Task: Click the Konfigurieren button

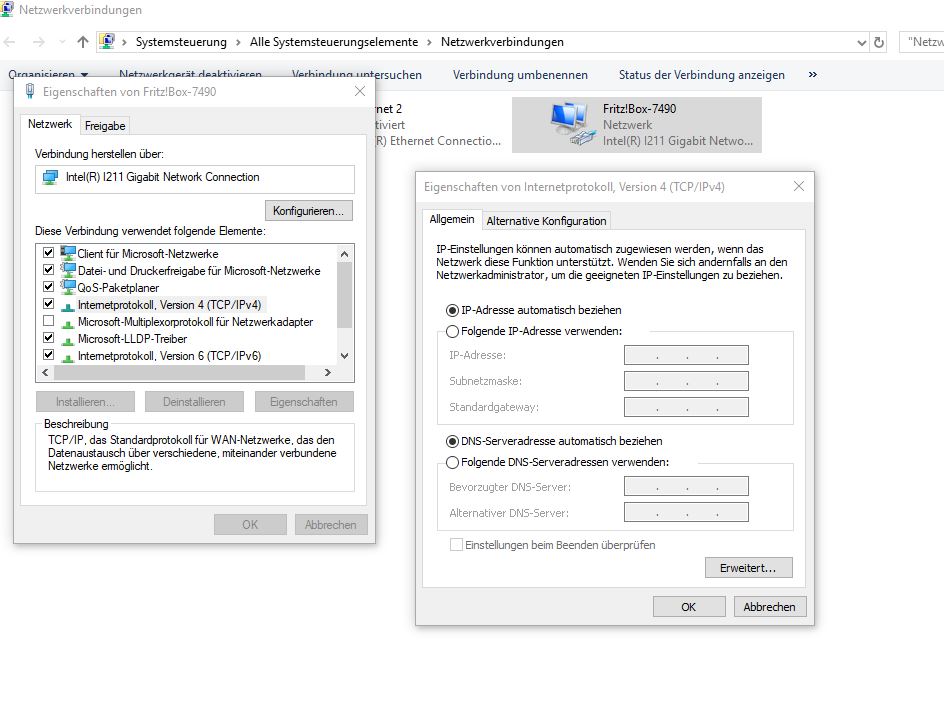Action: click(309, 211)
